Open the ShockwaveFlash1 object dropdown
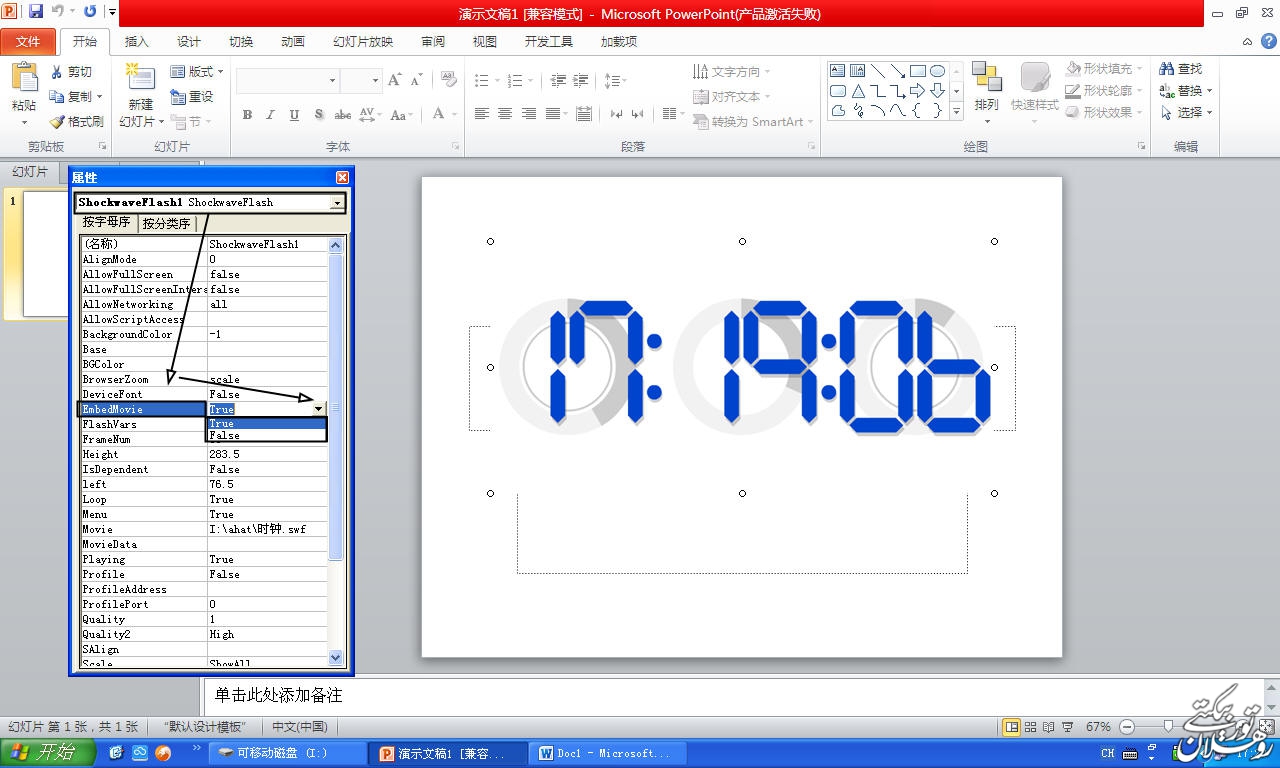The height and width of the screenshot is (768, 1280). (x=336, y=203)
